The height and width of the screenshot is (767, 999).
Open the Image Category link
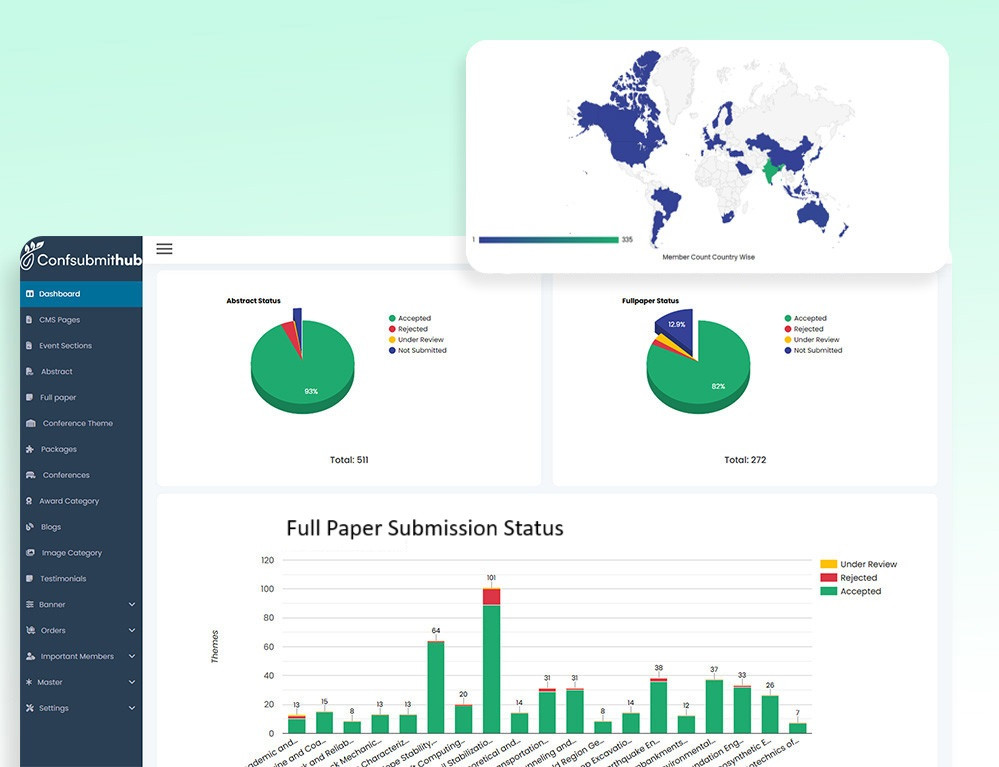71,553
